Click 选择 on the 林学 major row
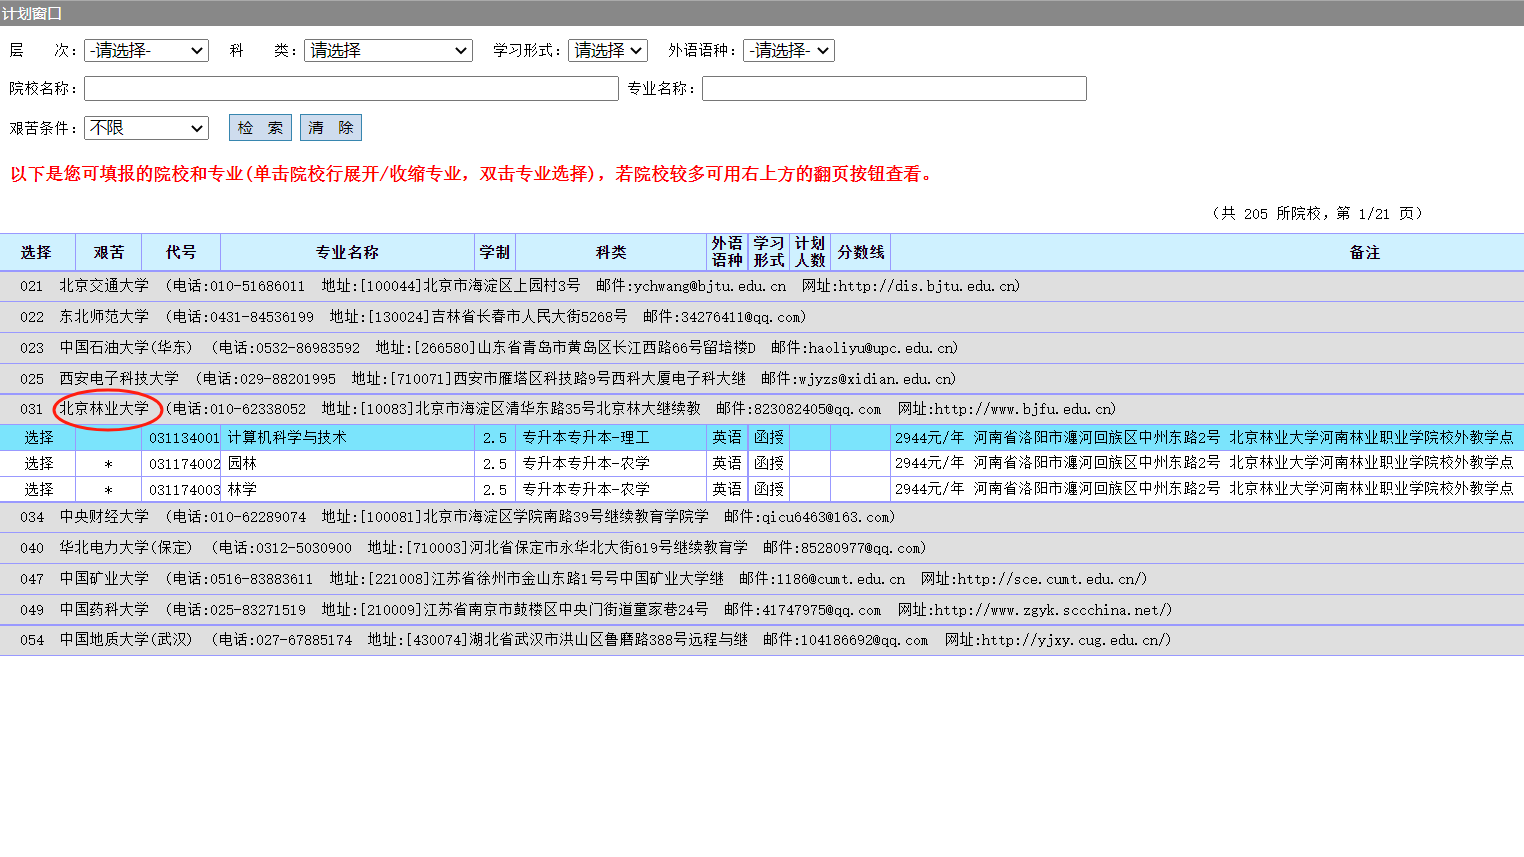The image size is (1524, 857). pos(37,489)
